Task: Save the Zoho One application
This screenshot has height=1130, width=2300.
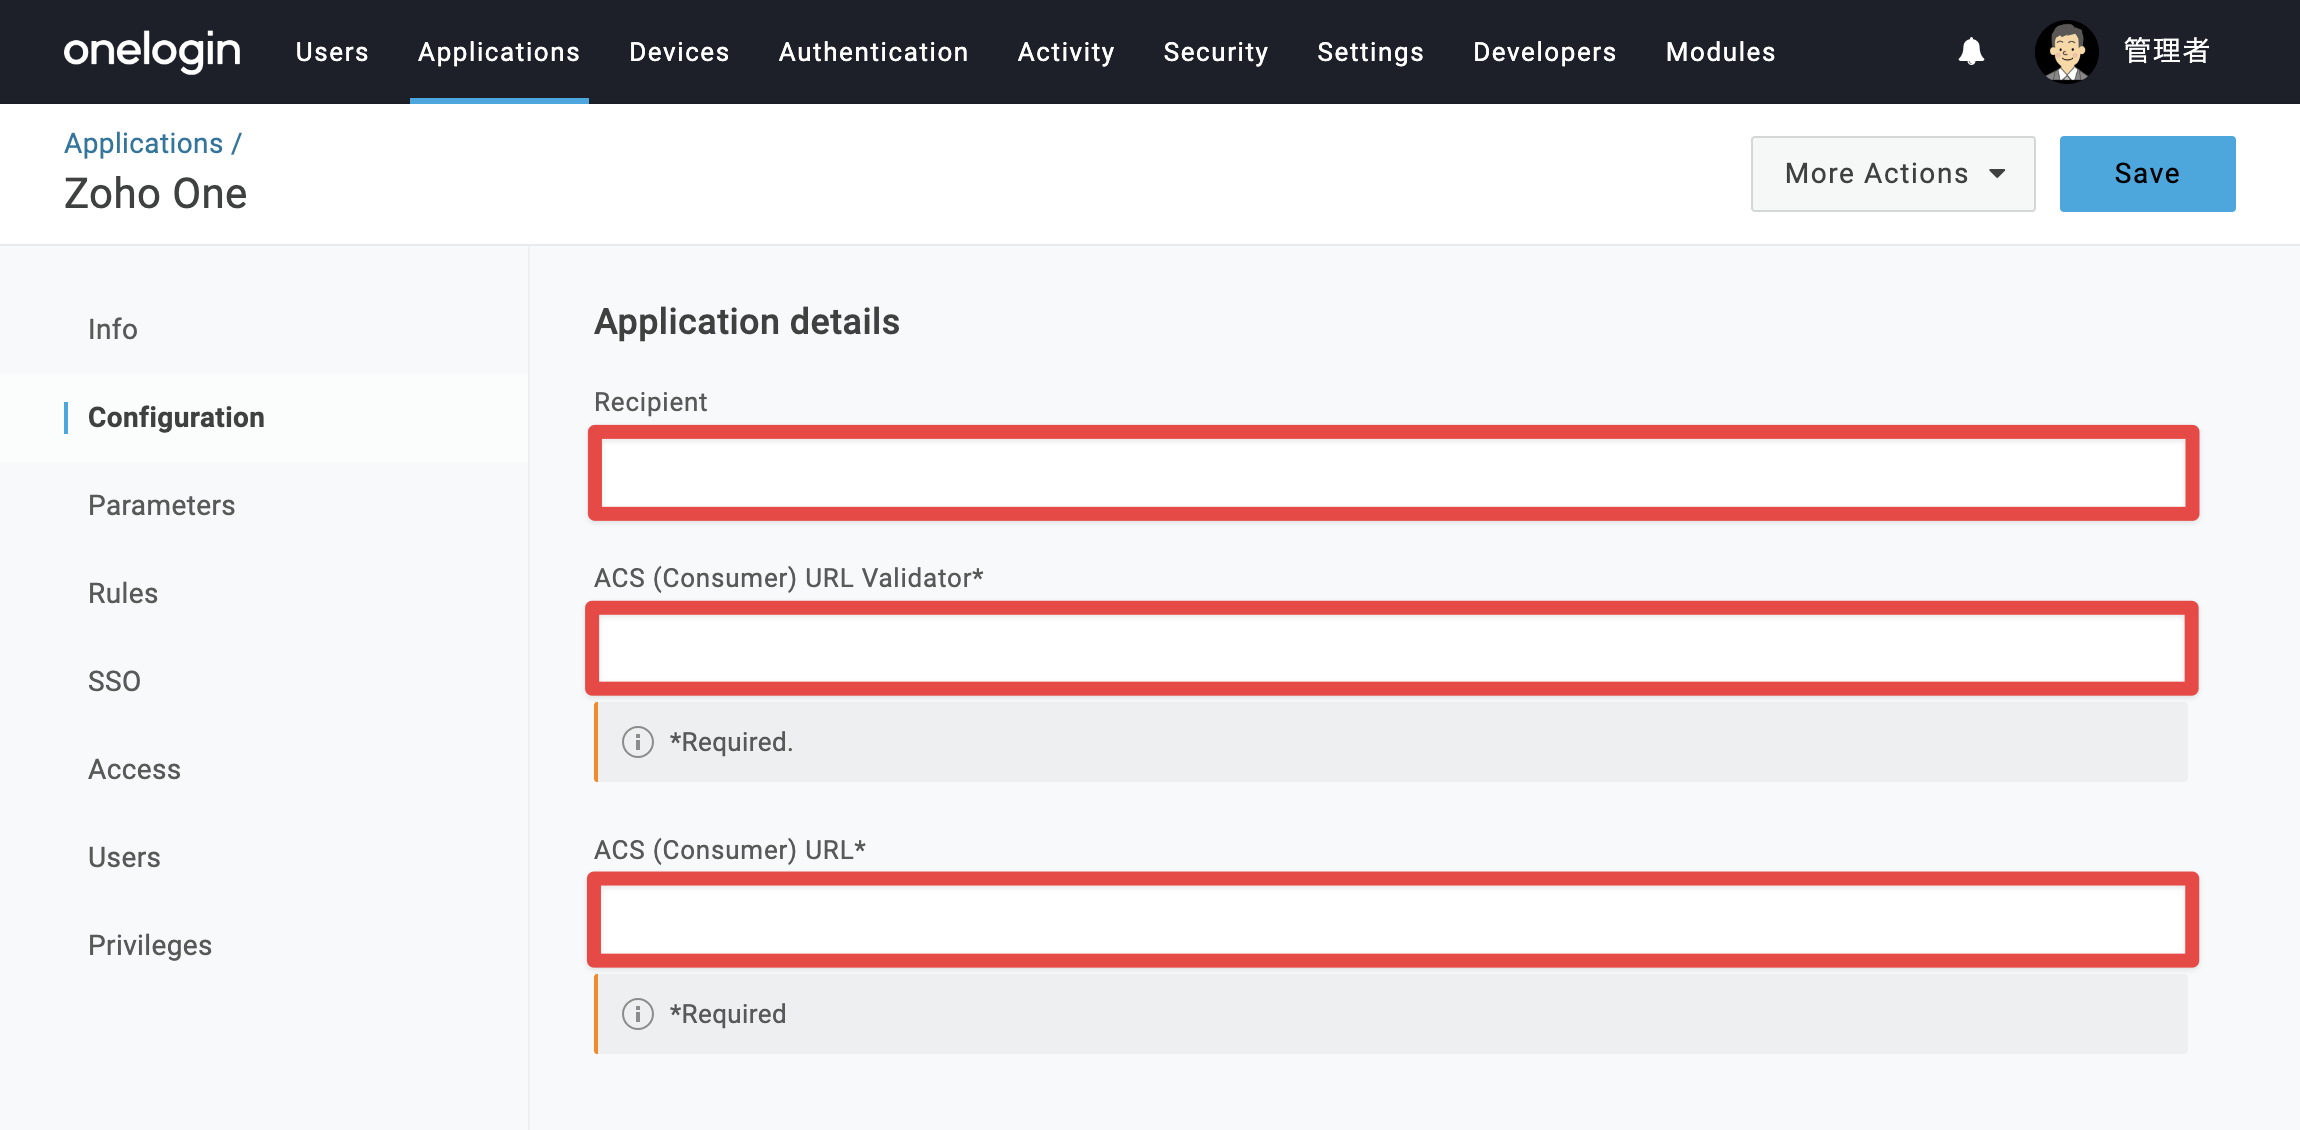Action: click(2147, 174)
